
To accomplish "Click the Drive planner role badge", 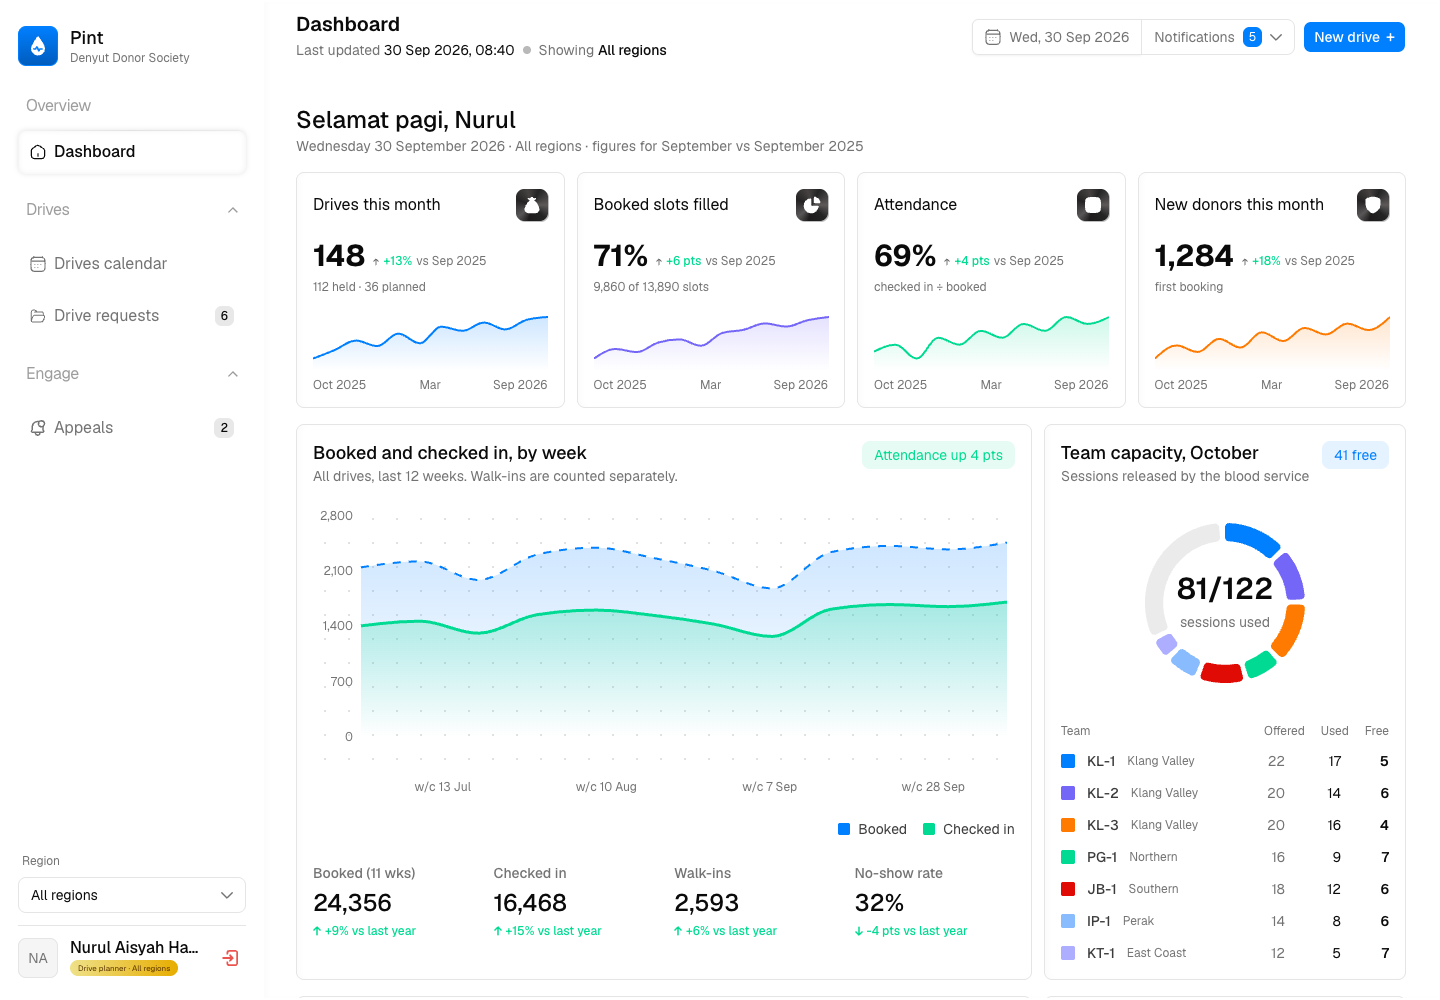I will click(124, 968).
